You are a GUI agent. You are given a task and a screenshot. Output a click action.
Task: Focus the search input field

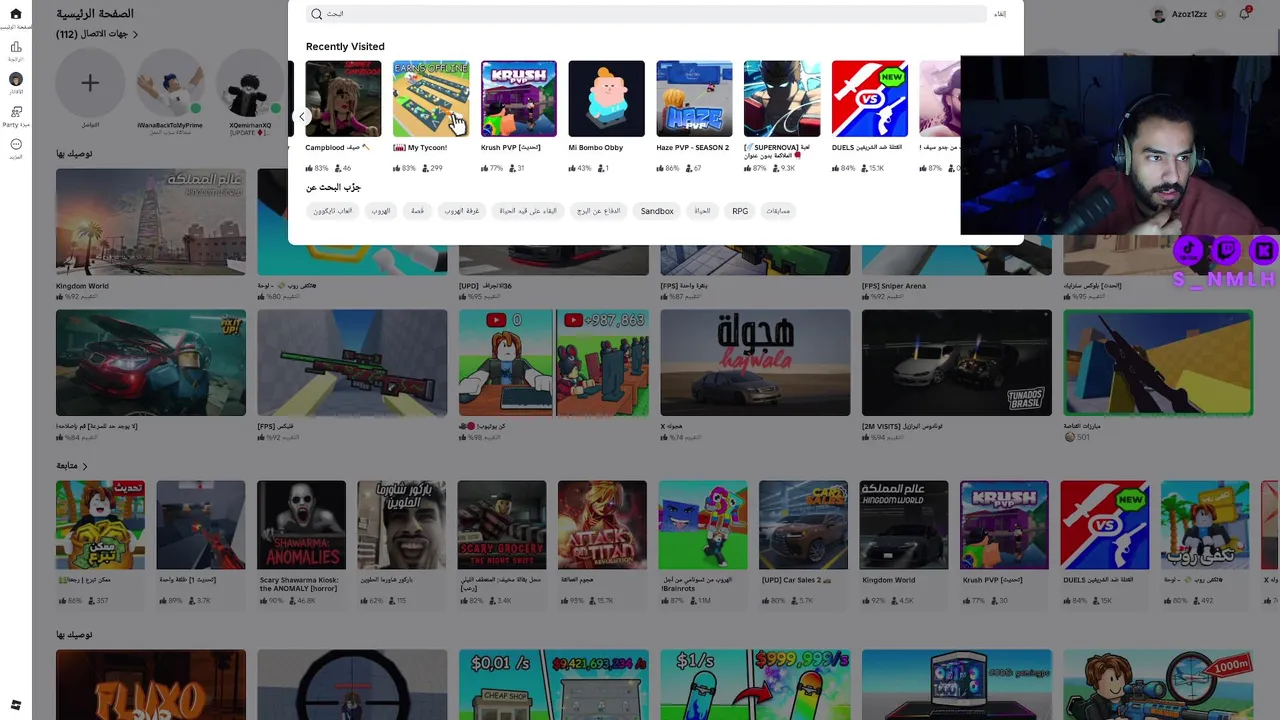pyautogui.click(x=647, y=14)
